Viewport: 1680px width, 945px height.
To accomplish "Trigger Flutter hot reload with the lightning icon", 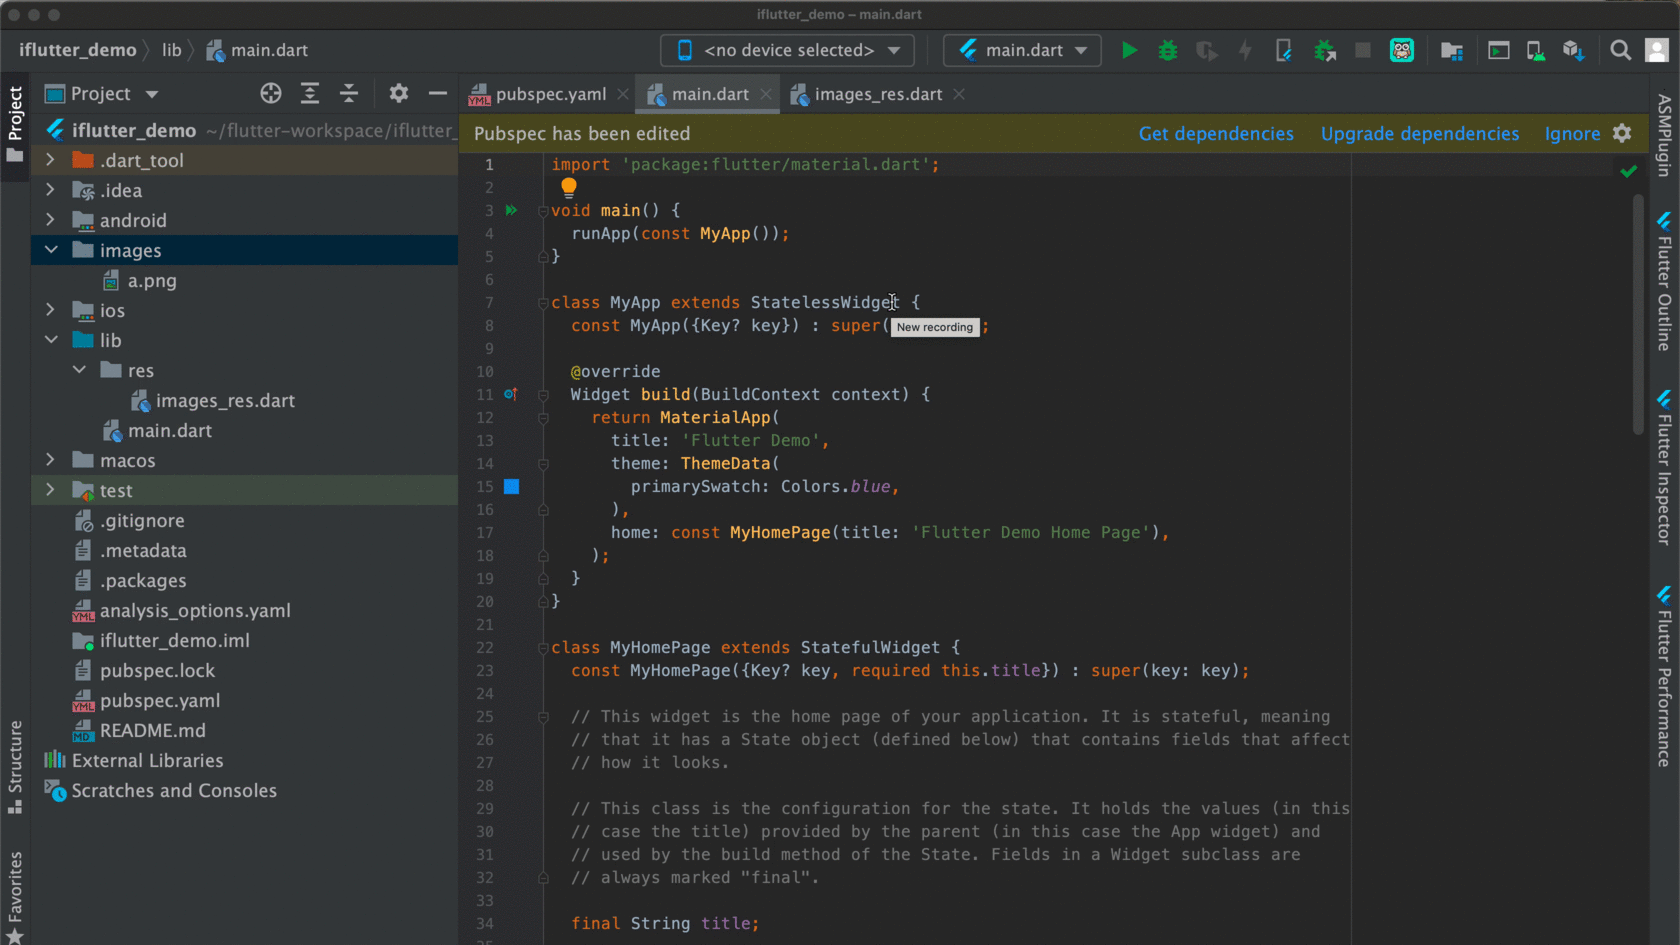I will tap(1245, 50).
